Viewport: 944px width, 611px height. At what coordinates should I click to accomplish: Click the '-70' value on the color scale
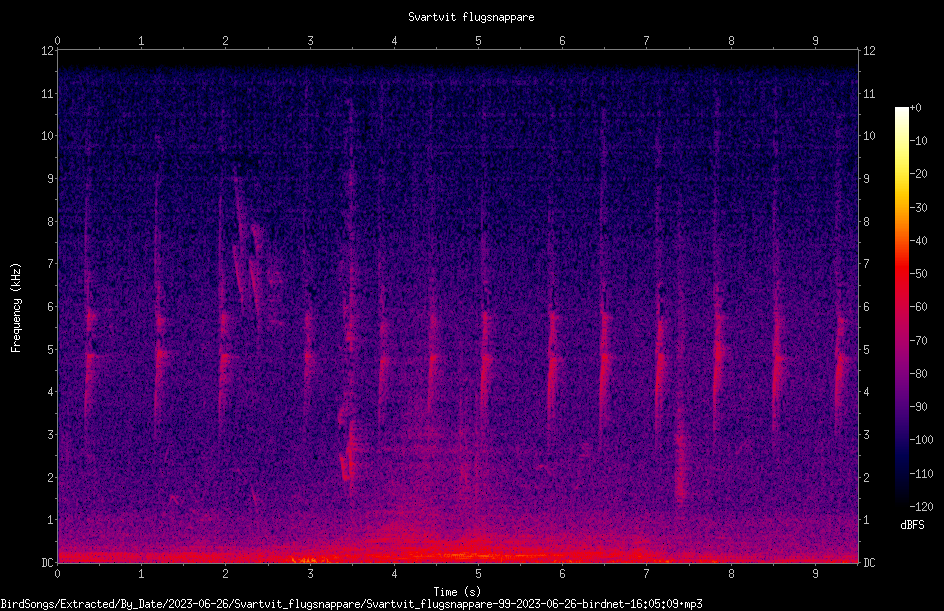click(918, 341)
